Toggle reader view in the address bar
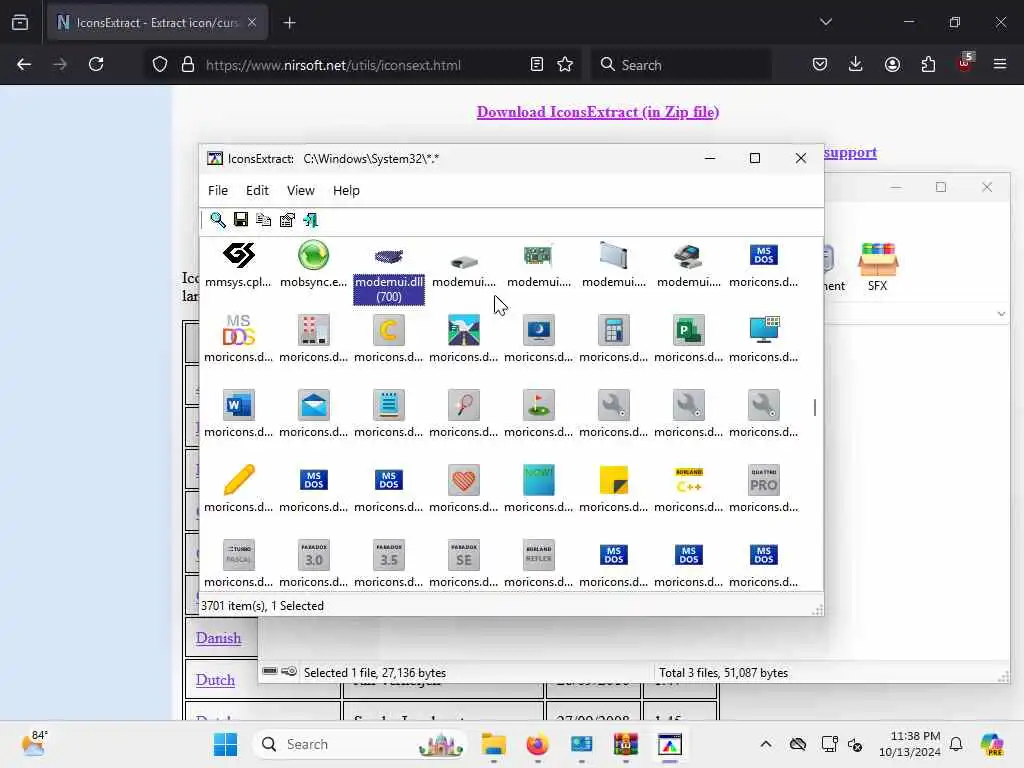The image size is (1024, 768). click(x=537, y=64)
